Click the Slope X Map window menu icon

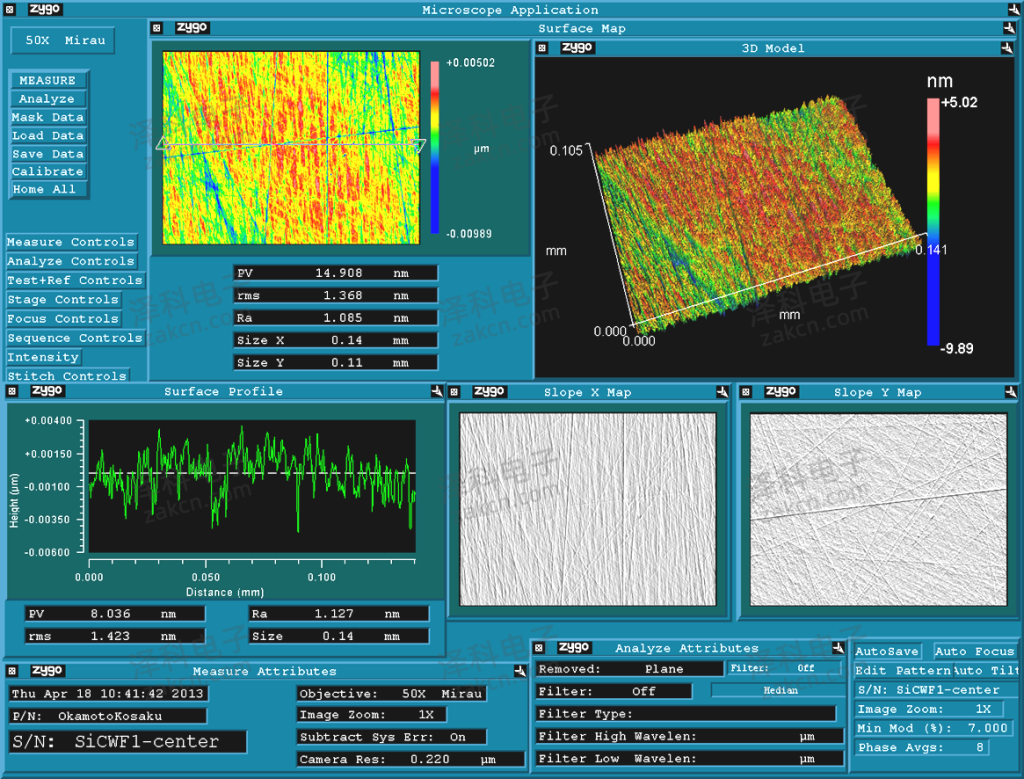(456, 392)
